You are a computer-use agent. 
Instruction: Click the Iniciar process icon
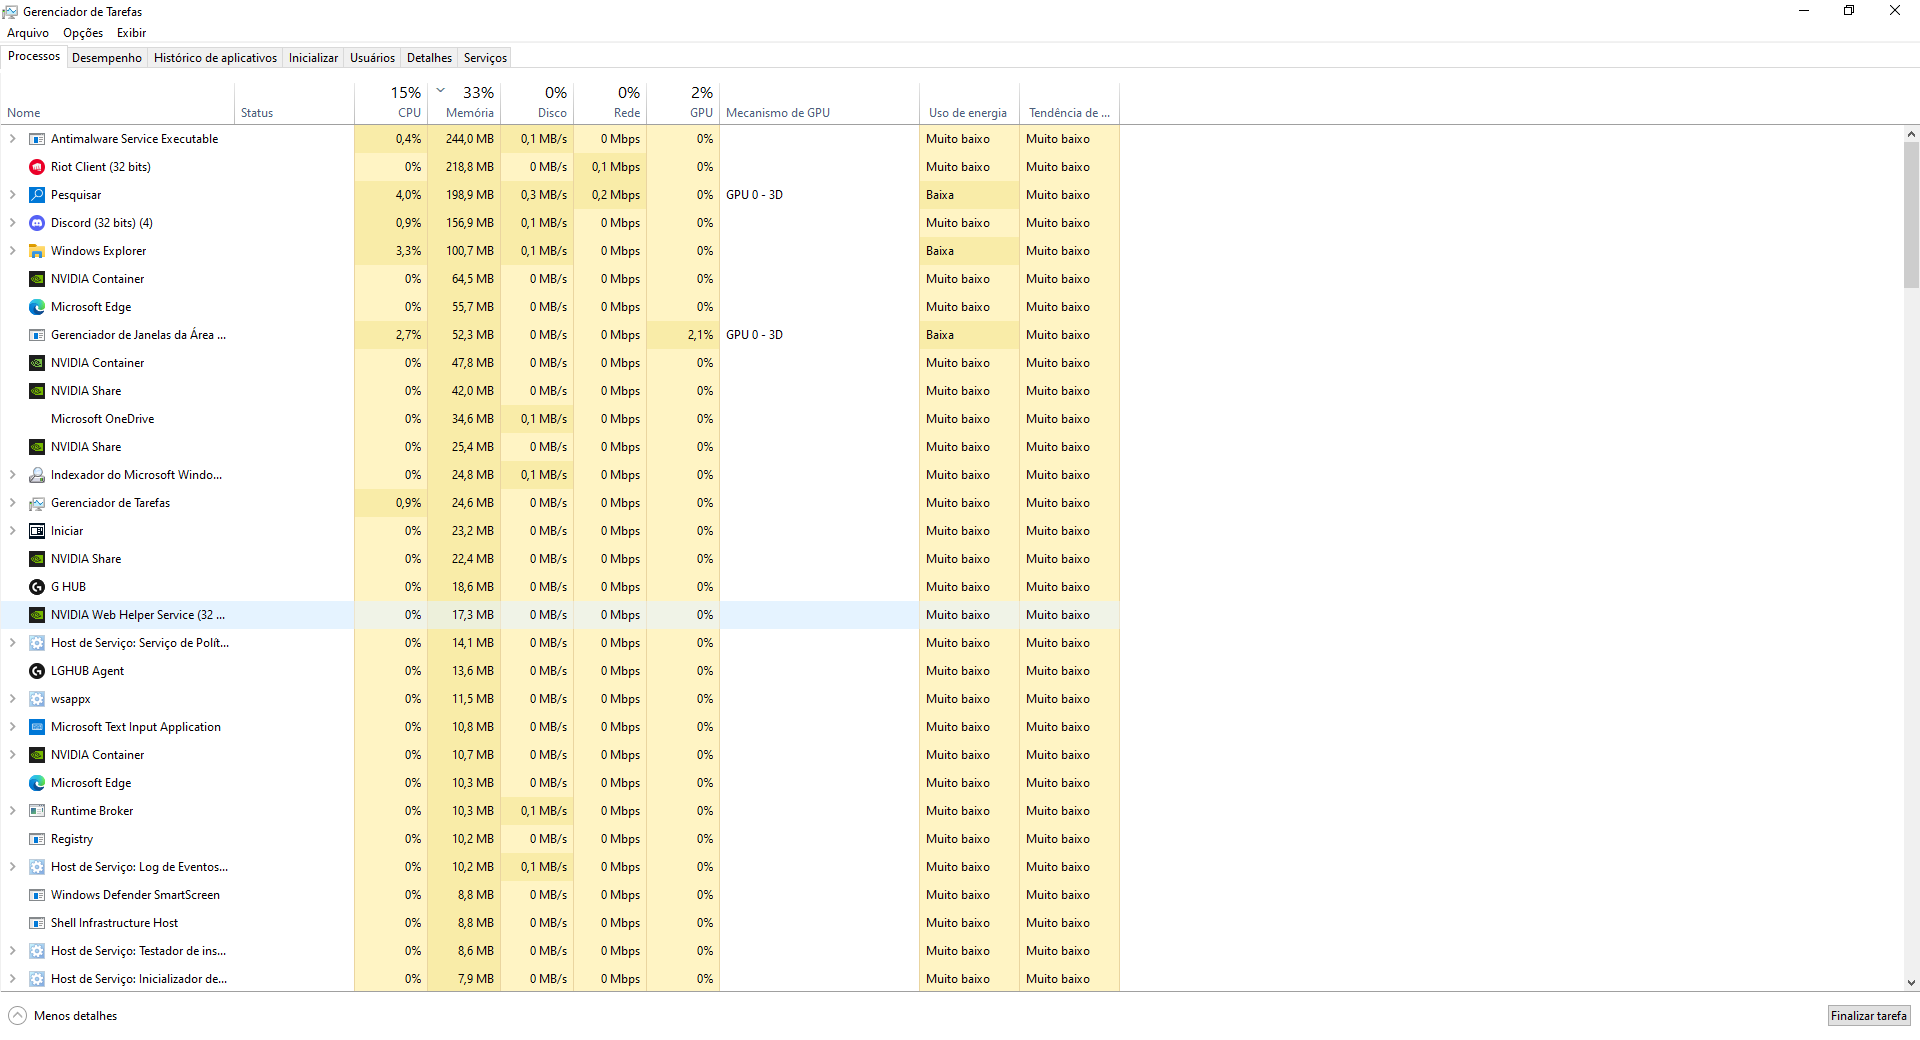pos(37,531)
